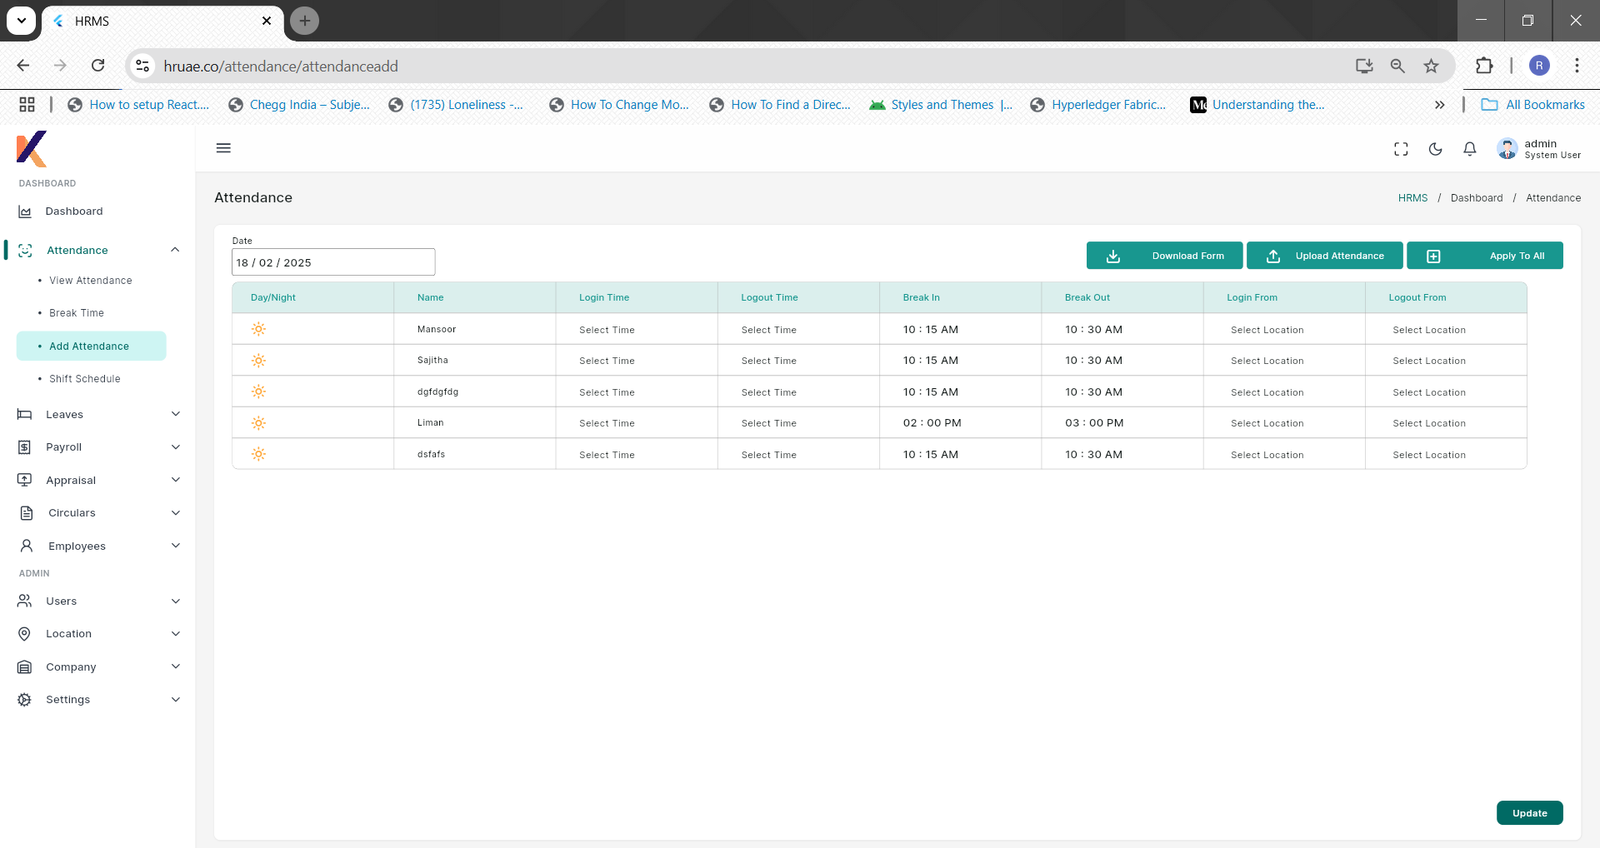This screenshot has width=1600, height=848.
Task: Reload the page in browser
Action: click(98, 66)
